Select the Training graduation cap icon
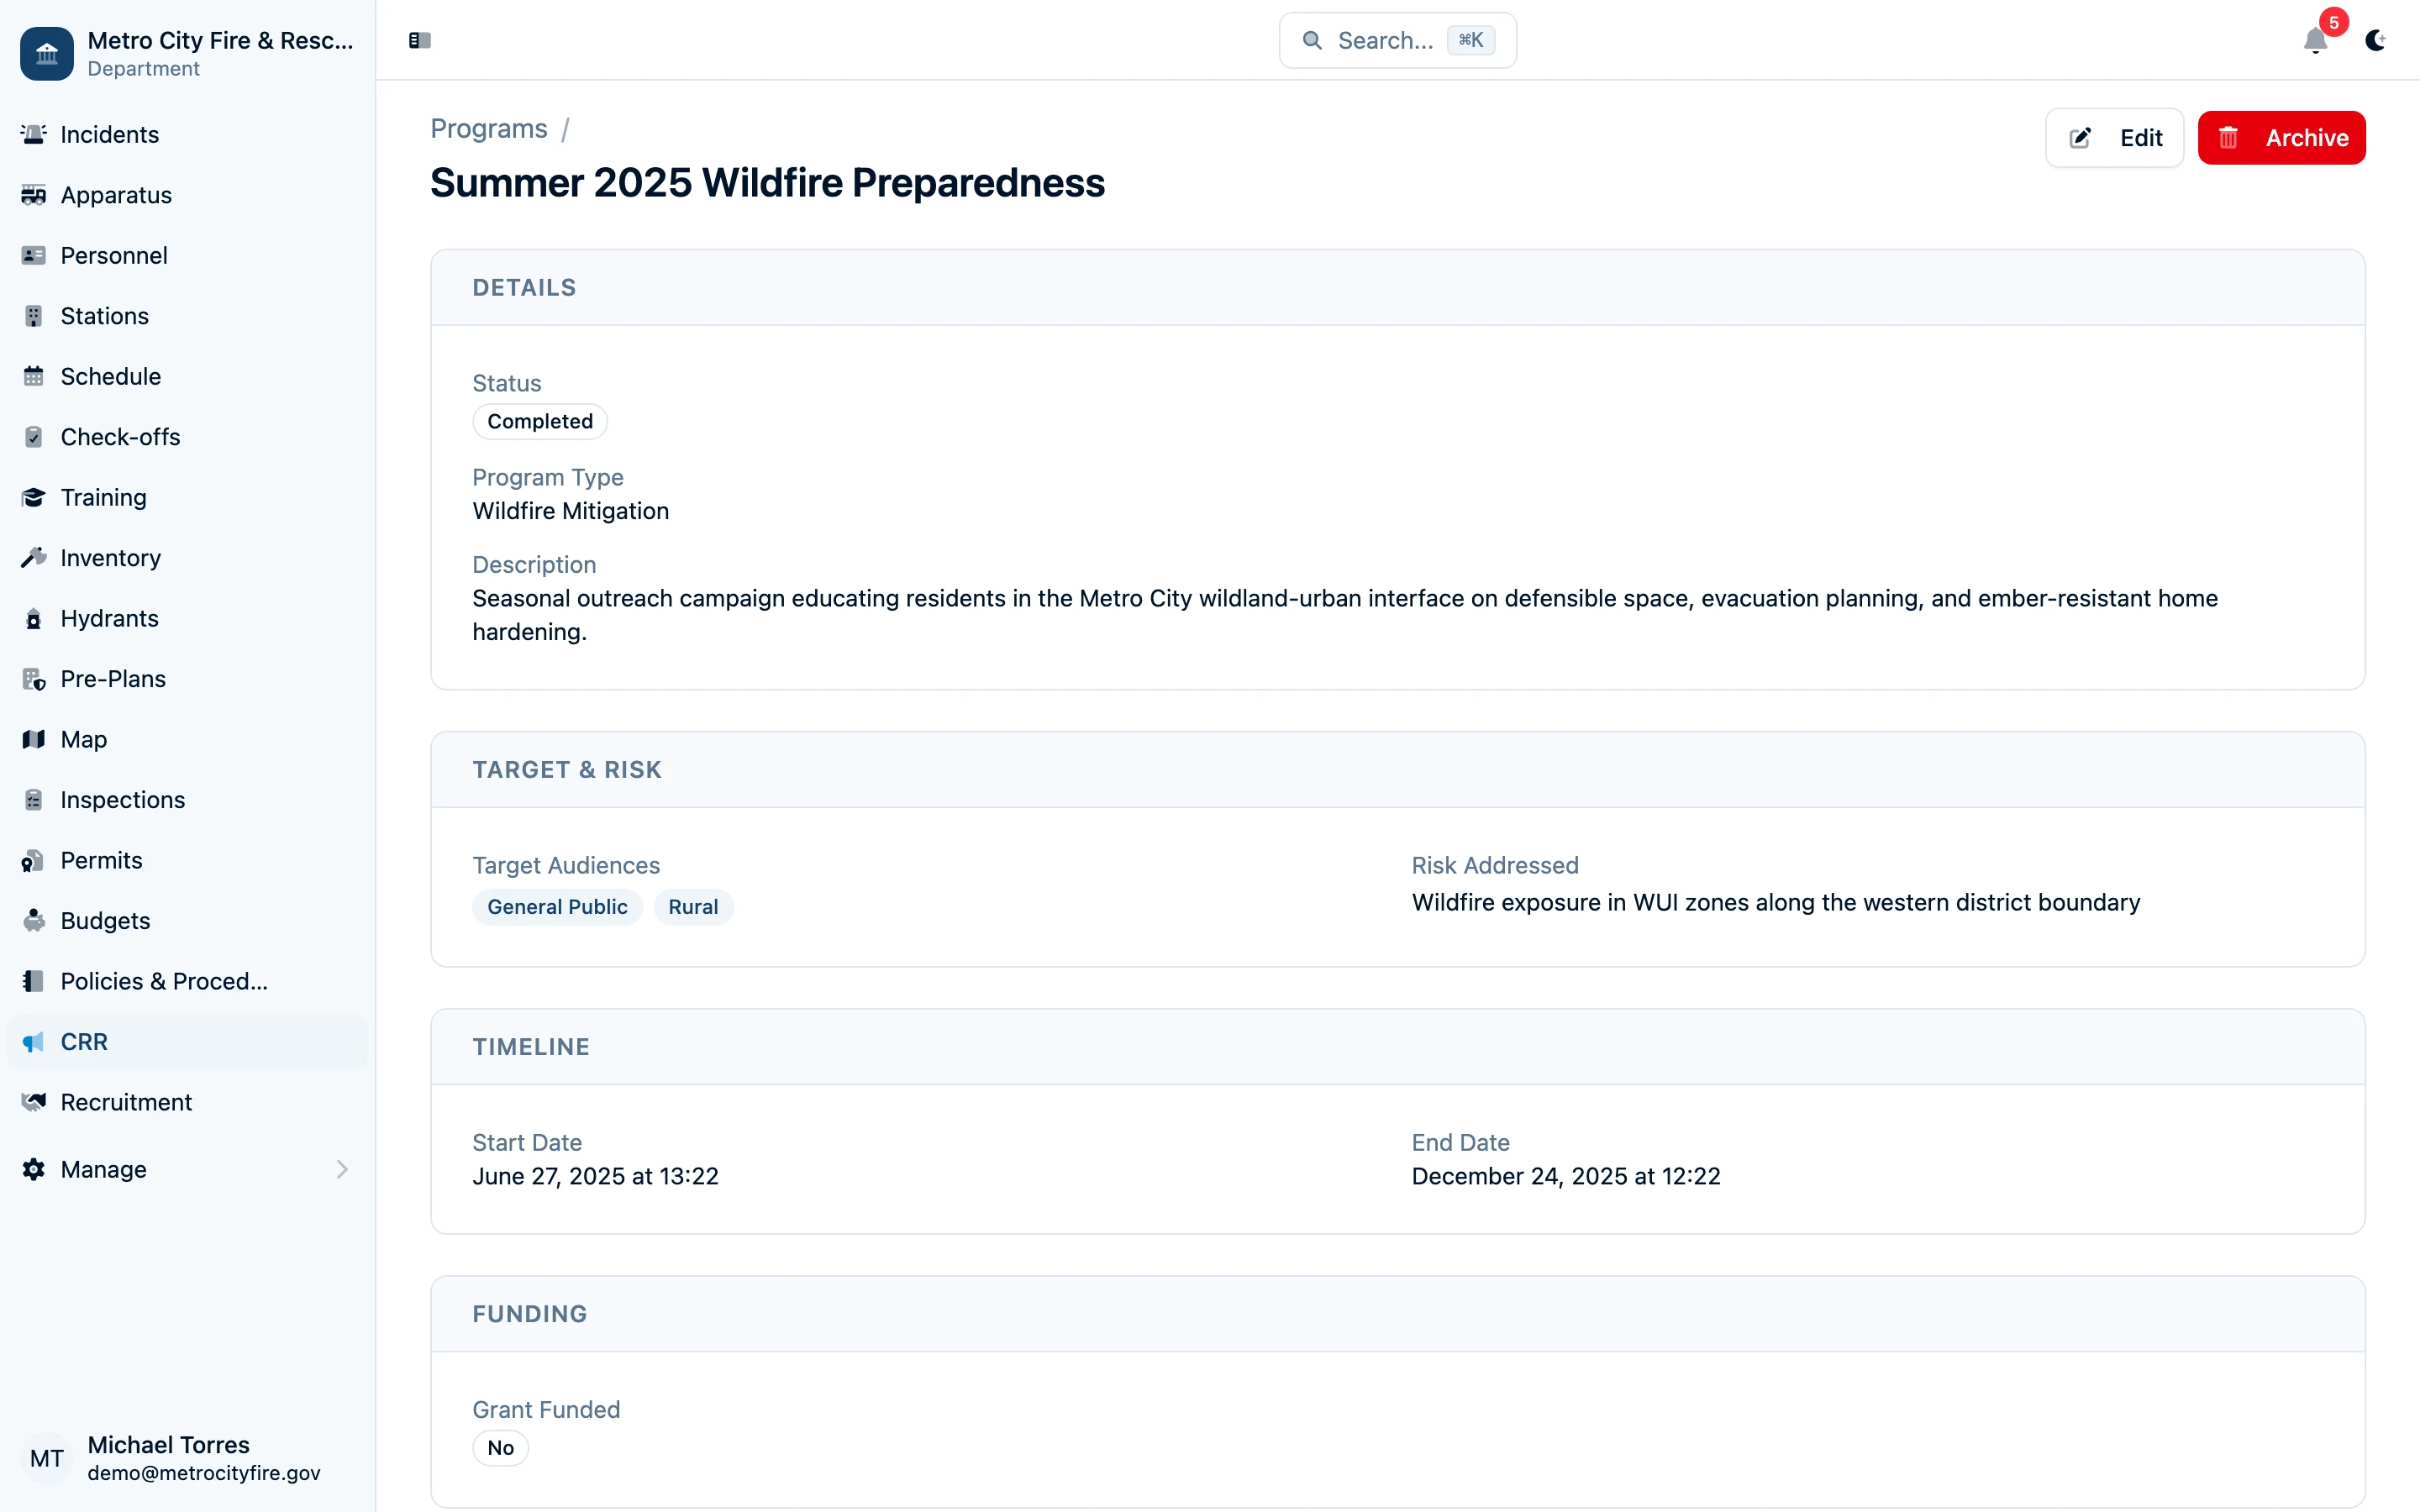 coord(34,498)
